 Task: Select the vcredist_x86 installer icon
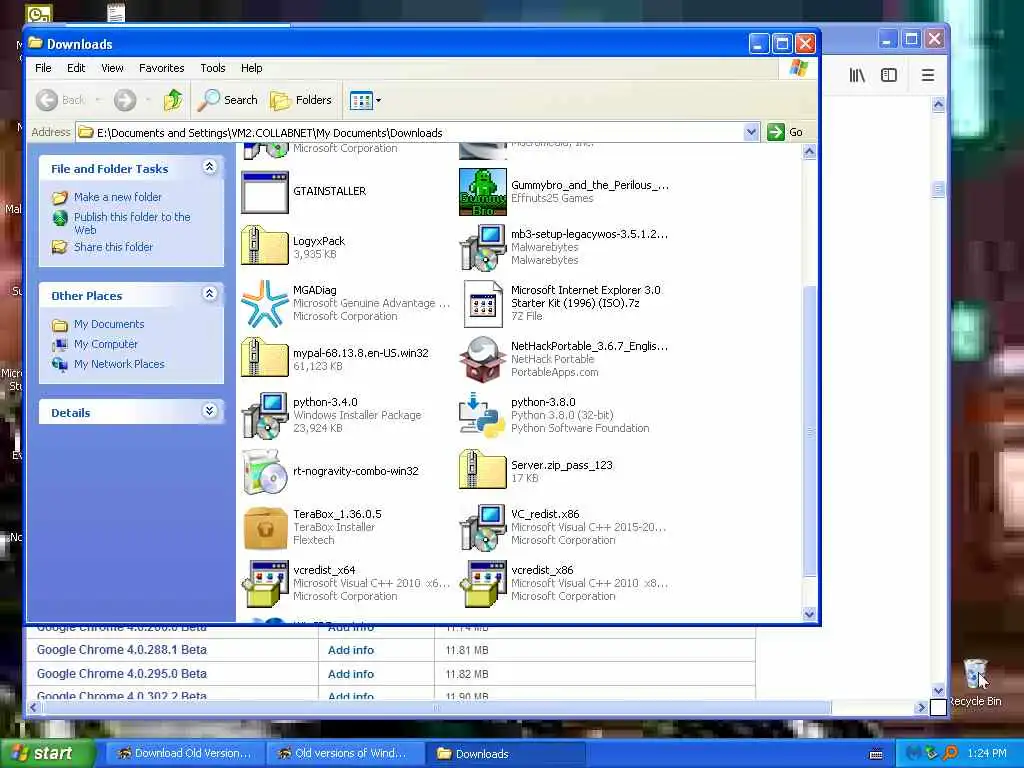tap(483, 584)
